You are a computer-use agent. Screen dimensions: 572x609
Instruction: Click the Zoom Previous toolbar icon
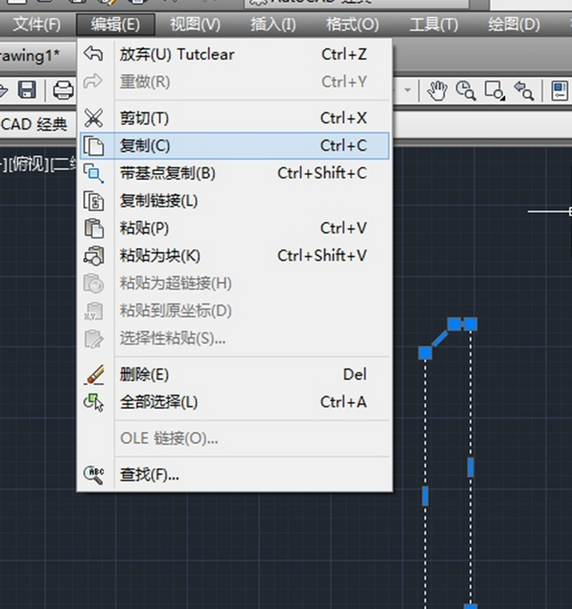[x=523, y=91]
